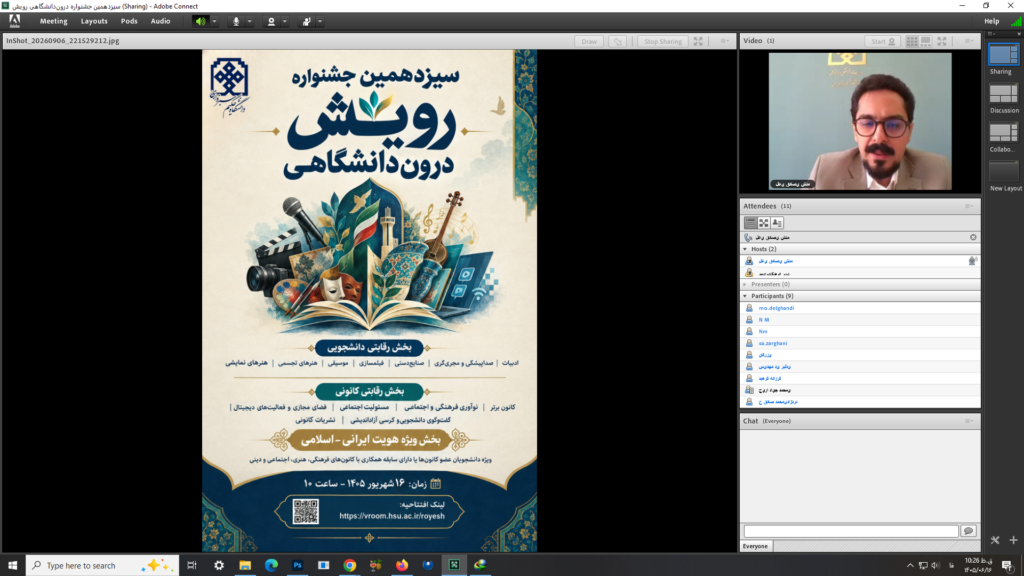Toggle full screen for Share pod
1024x576 pixels.
698,41
